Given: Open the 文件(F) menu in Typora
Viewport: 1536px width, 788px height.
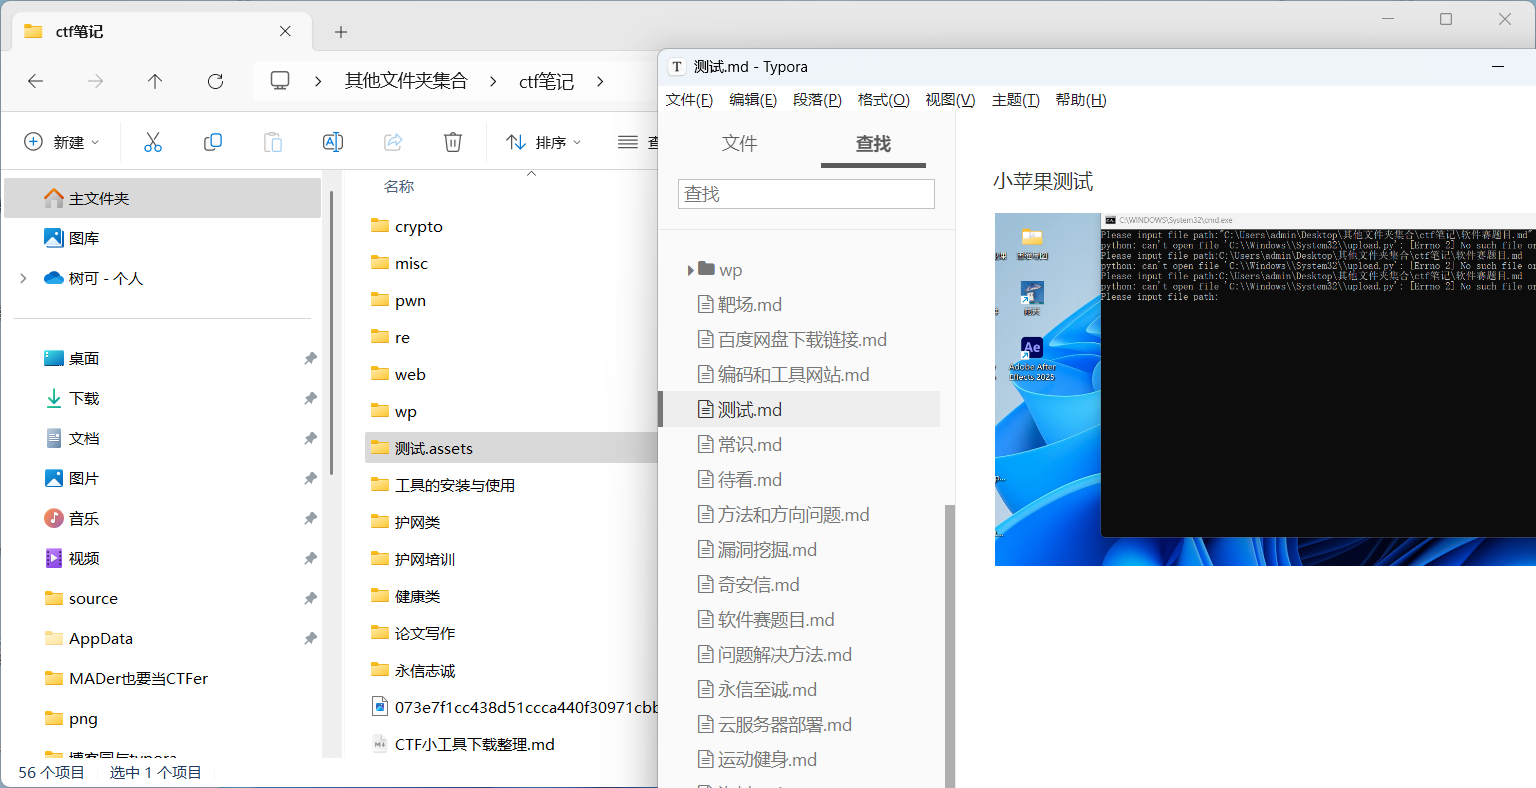Looking at the screenshot, I should [x=689, y=100].
